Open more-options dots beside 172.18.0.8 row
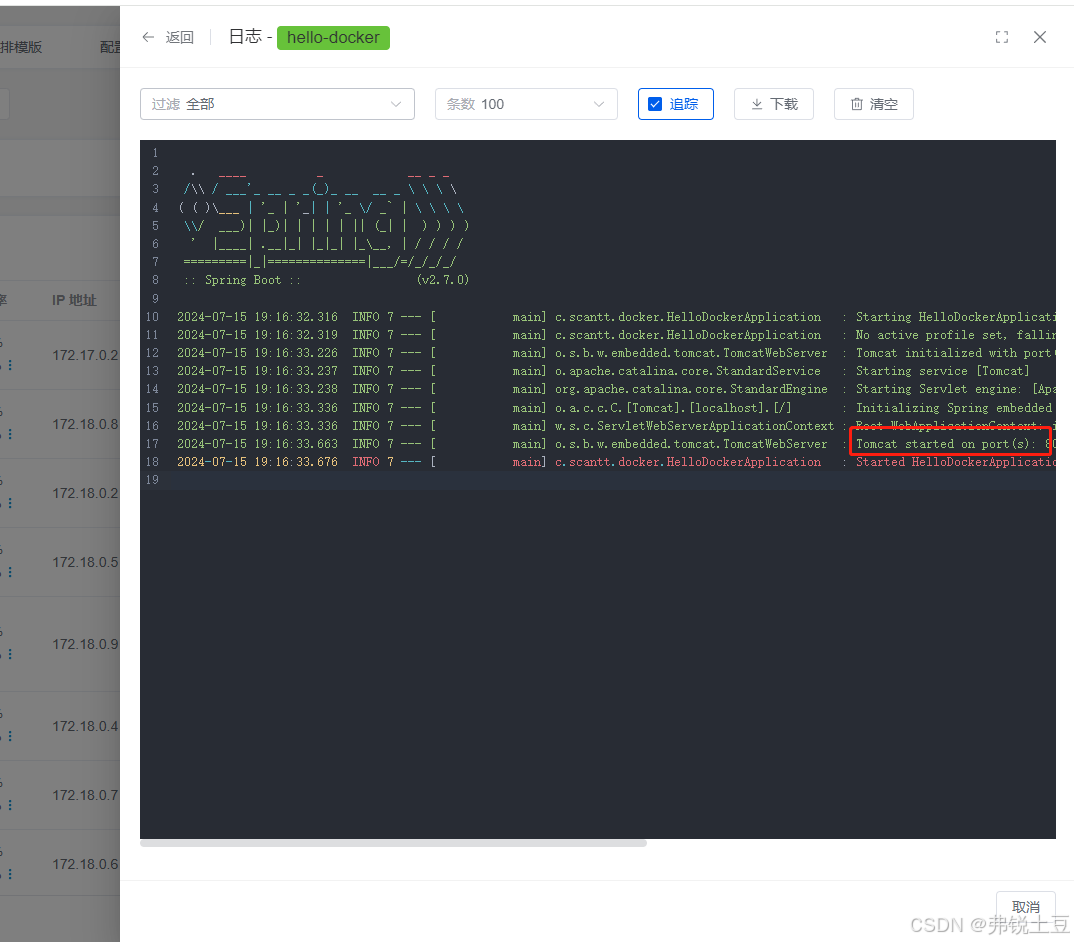The width and height of the screenshot is (1074, 942). tap(10, 434)
